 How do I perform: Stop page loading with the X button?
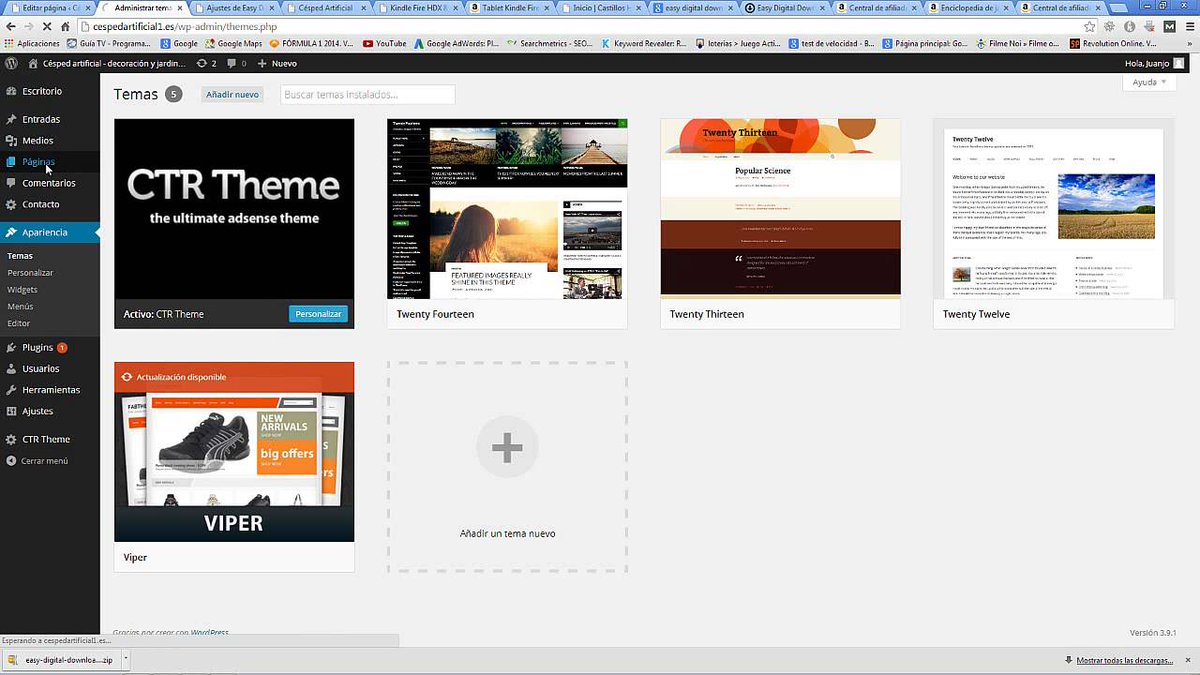(47, 27)
